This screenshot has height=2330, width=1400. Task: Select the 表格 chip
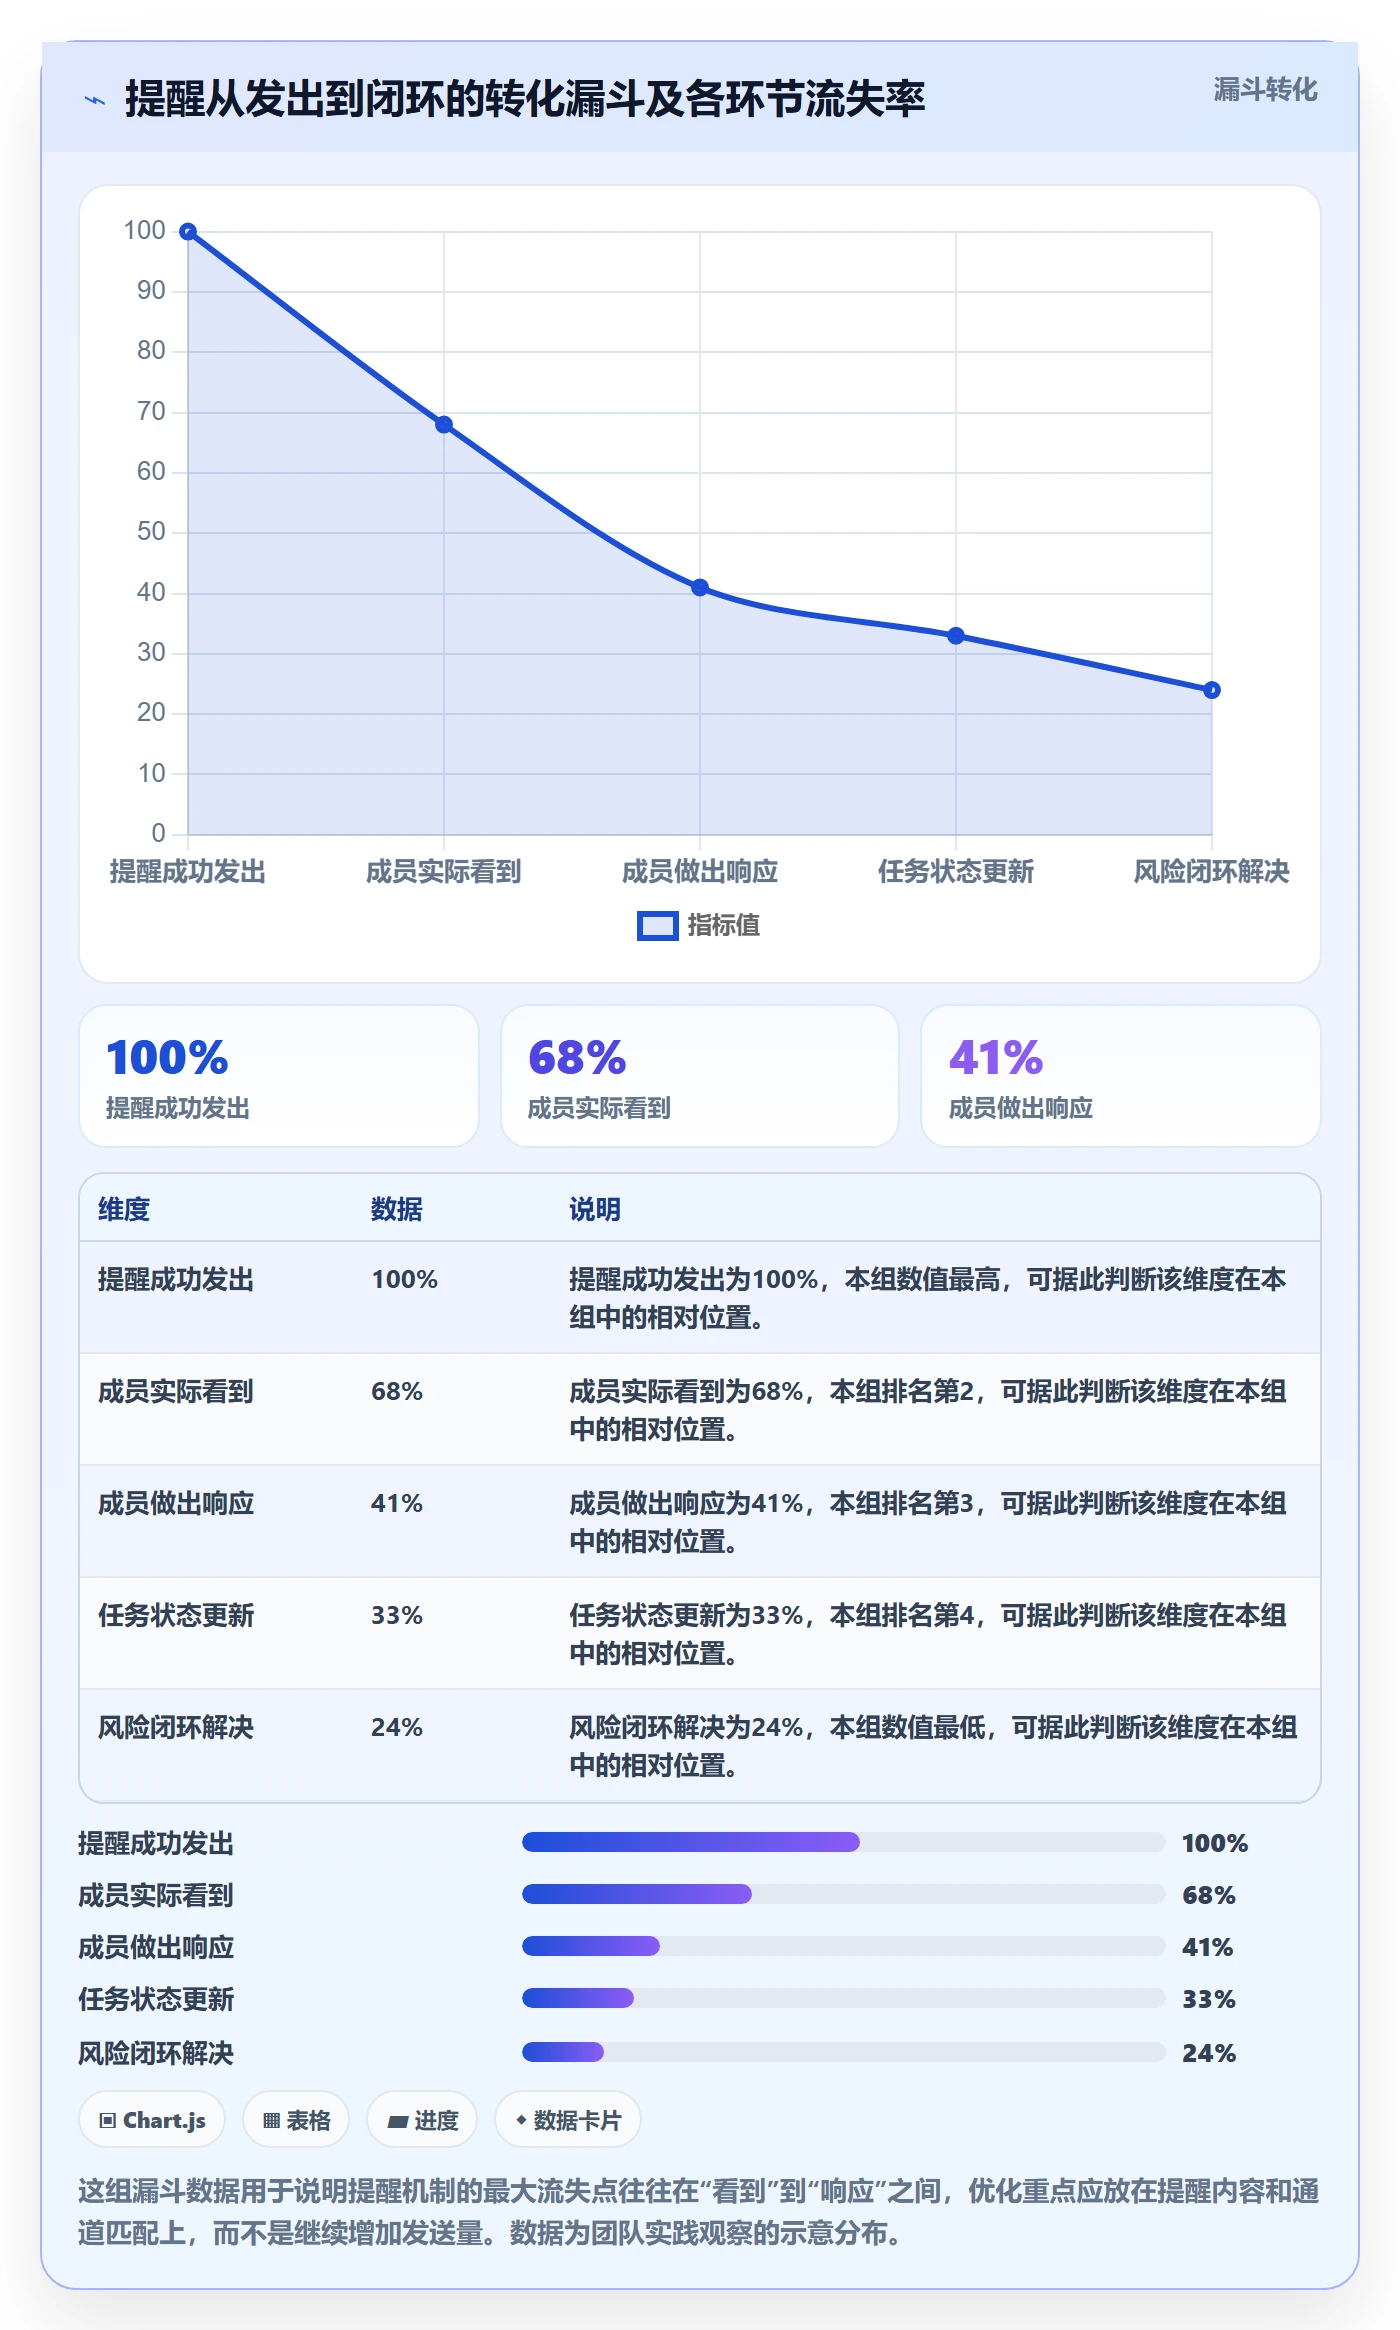pos(296,2120)
